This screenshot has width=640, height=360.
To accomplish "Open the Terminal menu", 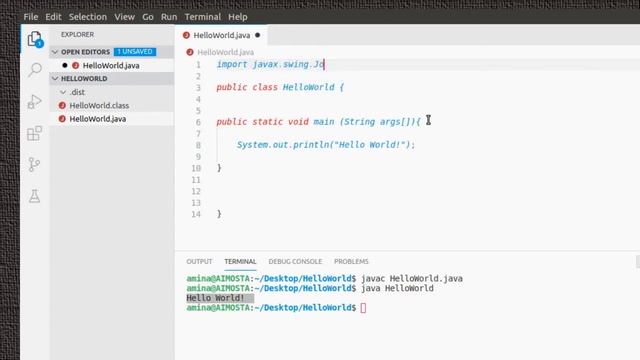I will coord(203,17).
